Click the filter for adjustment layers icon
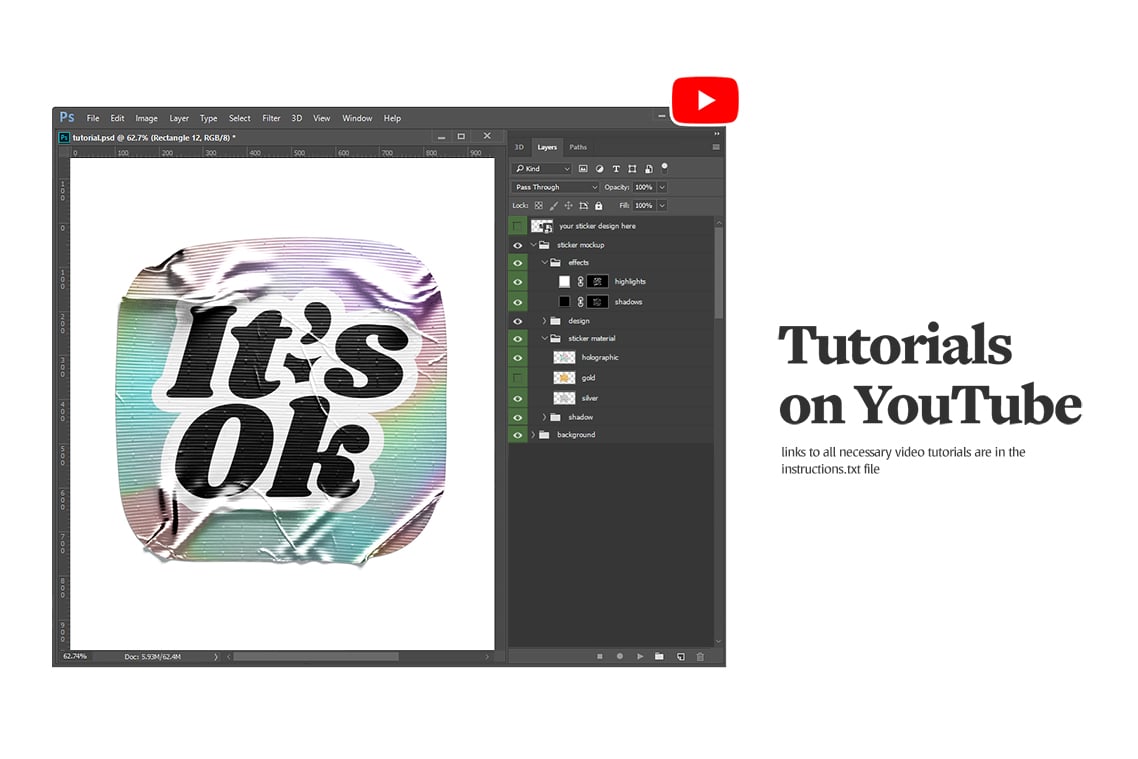The width and height of the screenshot is (1138, 759). pos(599,169)
